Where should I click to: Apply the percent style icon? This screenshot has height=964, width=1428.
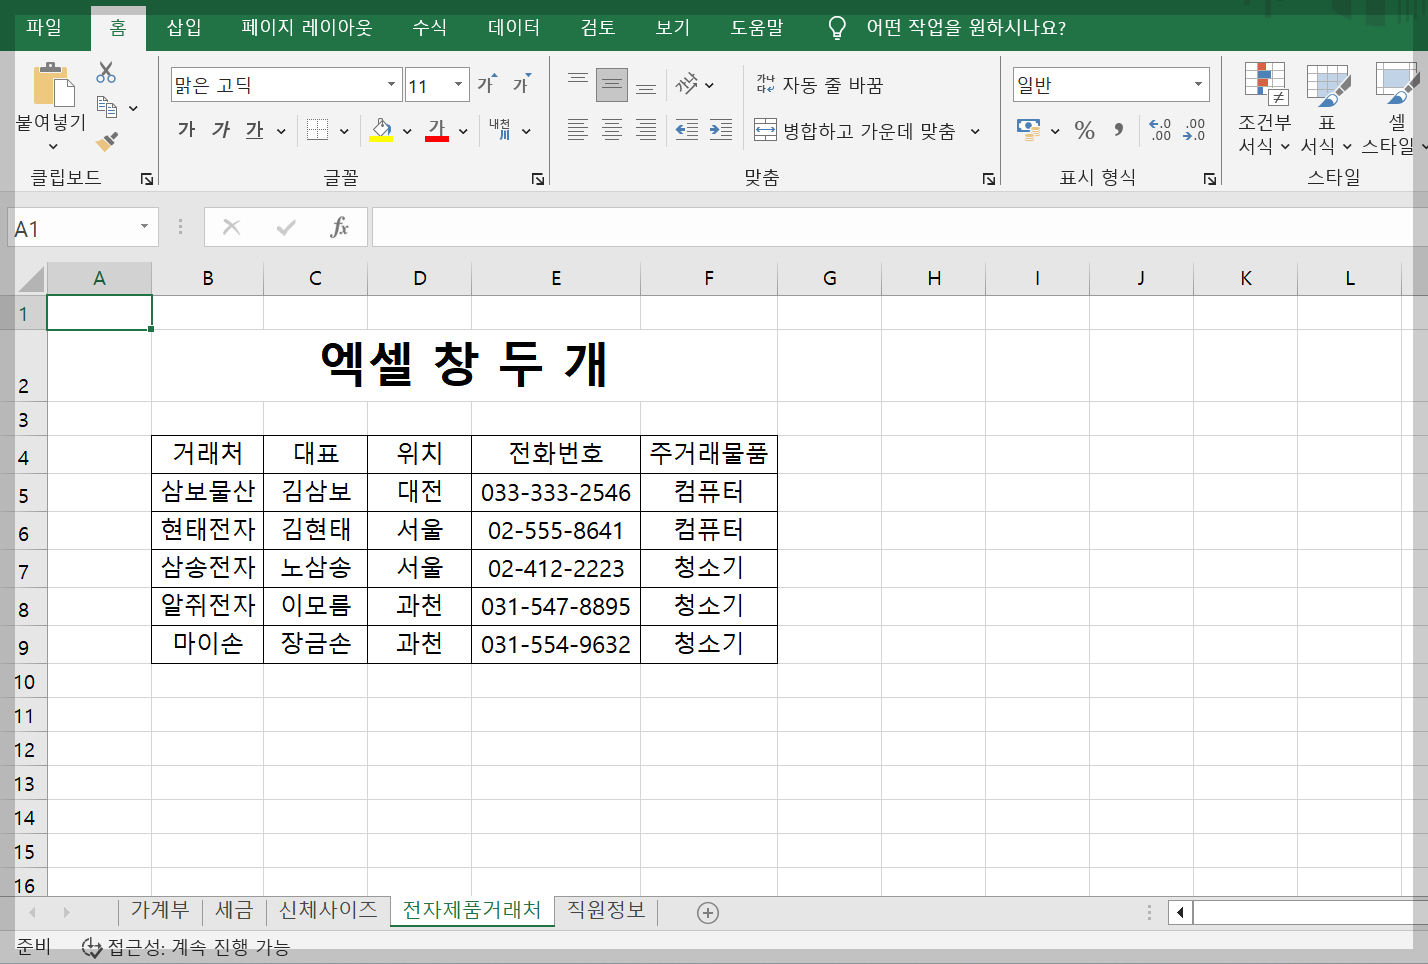[x=1083, y=130]
